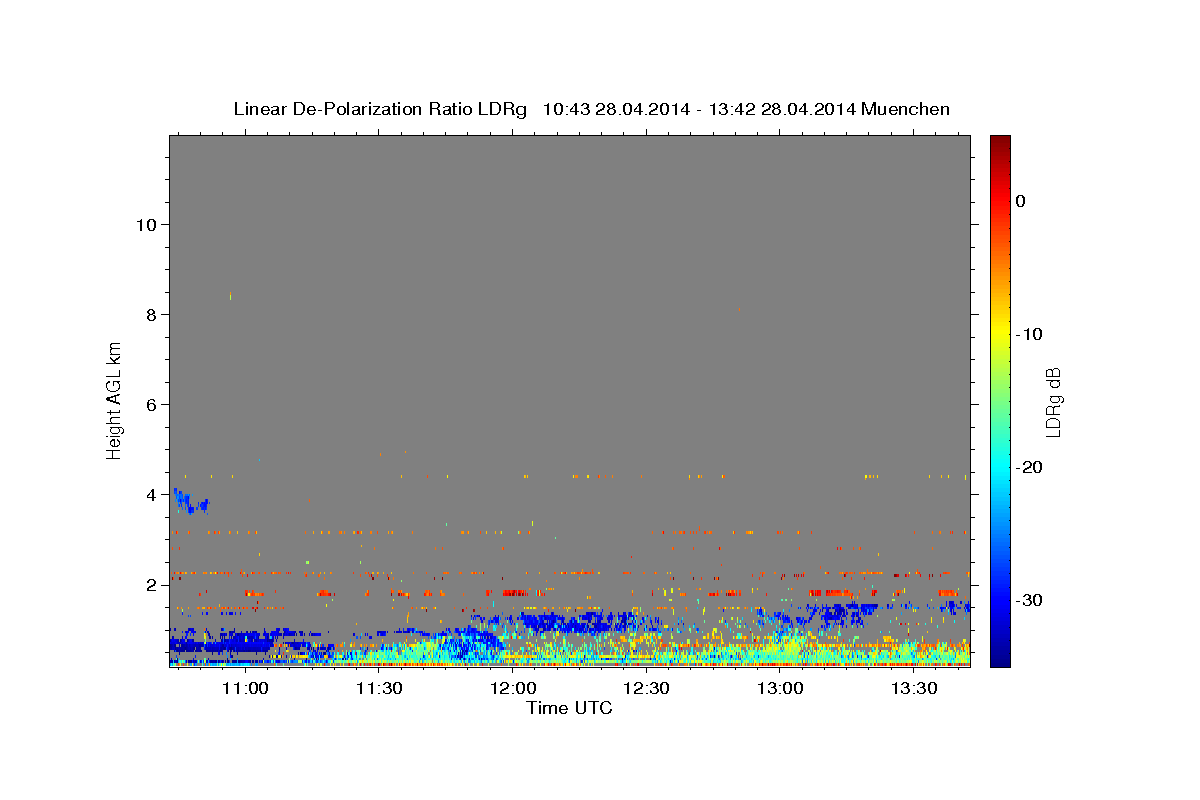This screenshot has width=1200, height=800.
Task: Click the height tick label 4
Action: (150, 494)
